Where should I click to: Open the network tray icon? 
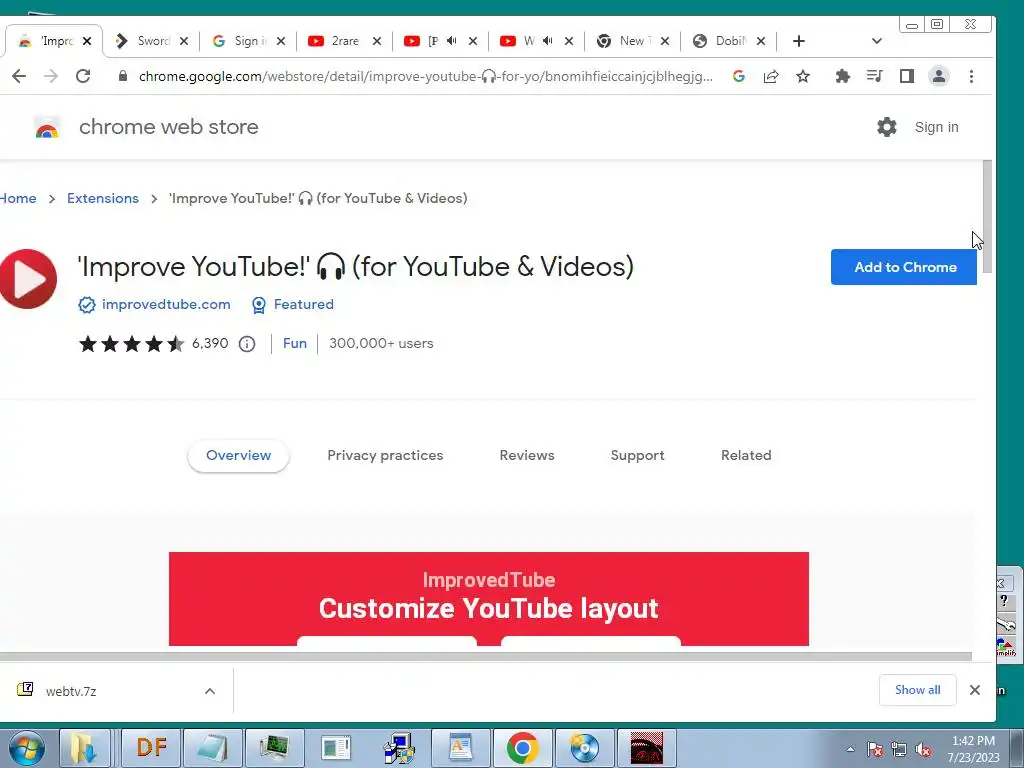coord(899,749)
